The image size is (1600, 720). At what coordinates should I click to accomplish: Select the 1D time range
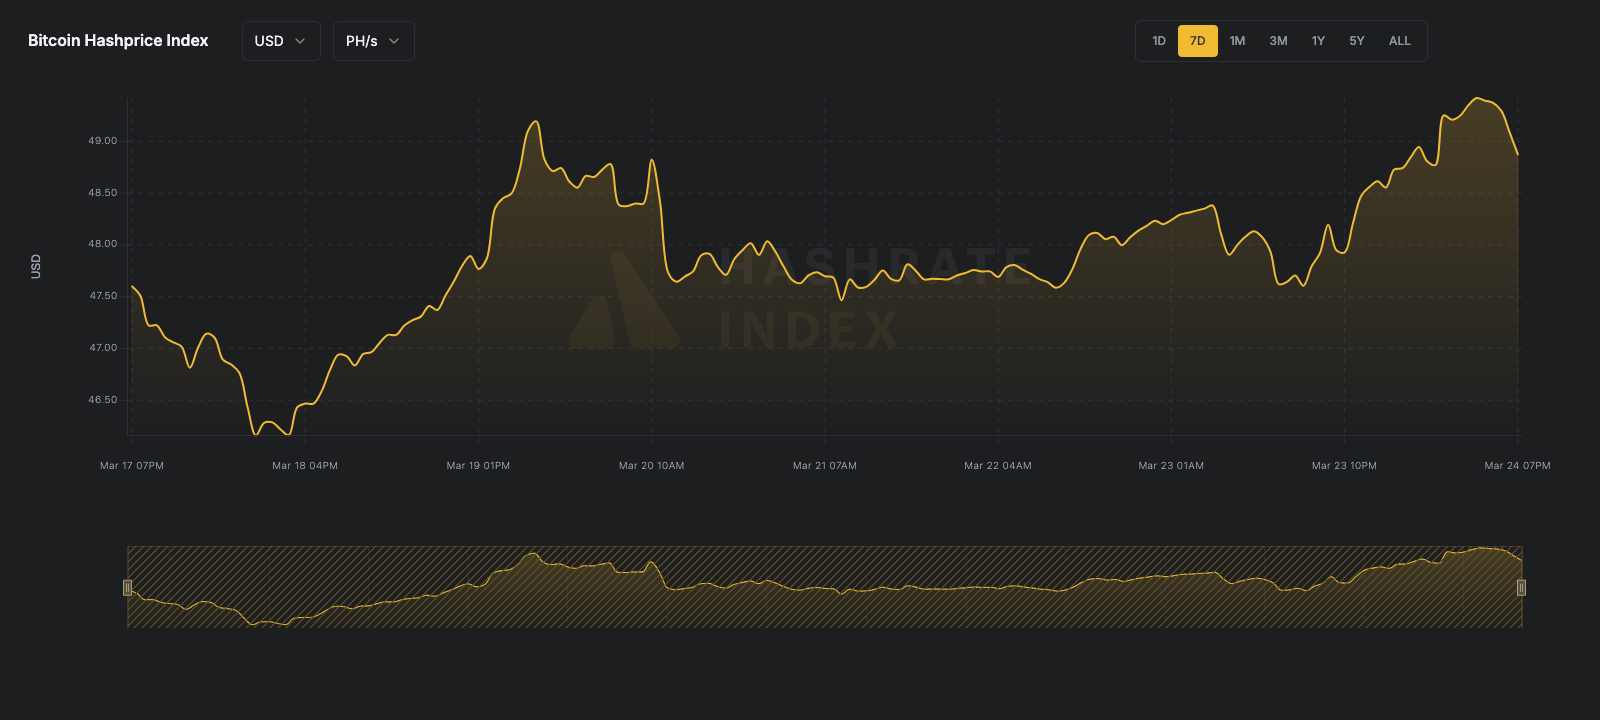click(x=1159, y=41)
